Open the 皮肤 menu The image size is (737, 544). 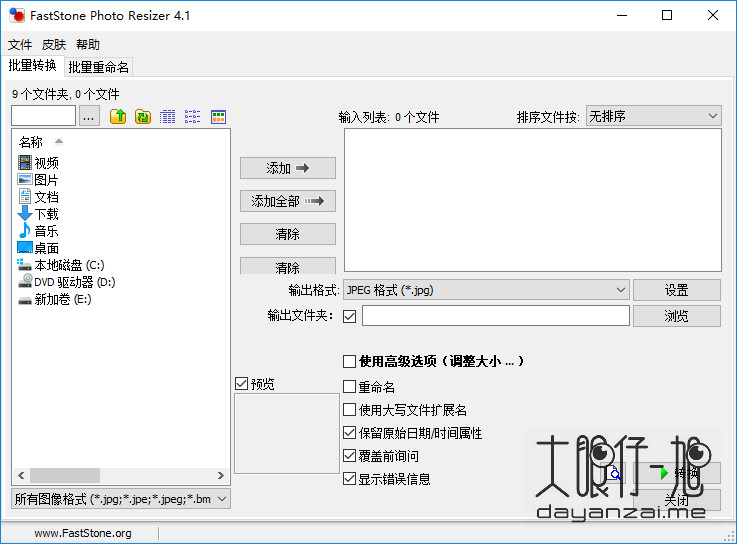tap(54, 45)
